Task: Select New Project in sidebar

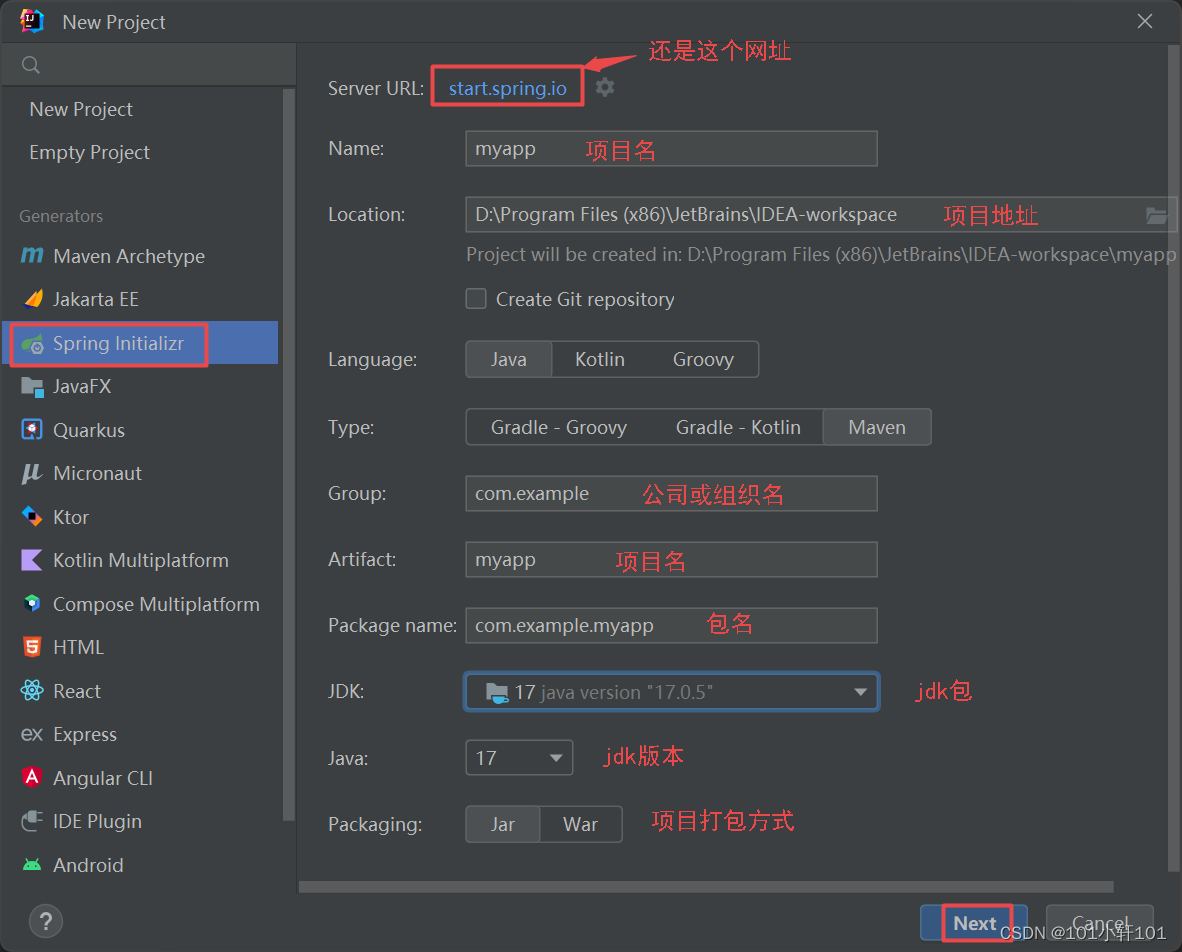Action: 81,109
